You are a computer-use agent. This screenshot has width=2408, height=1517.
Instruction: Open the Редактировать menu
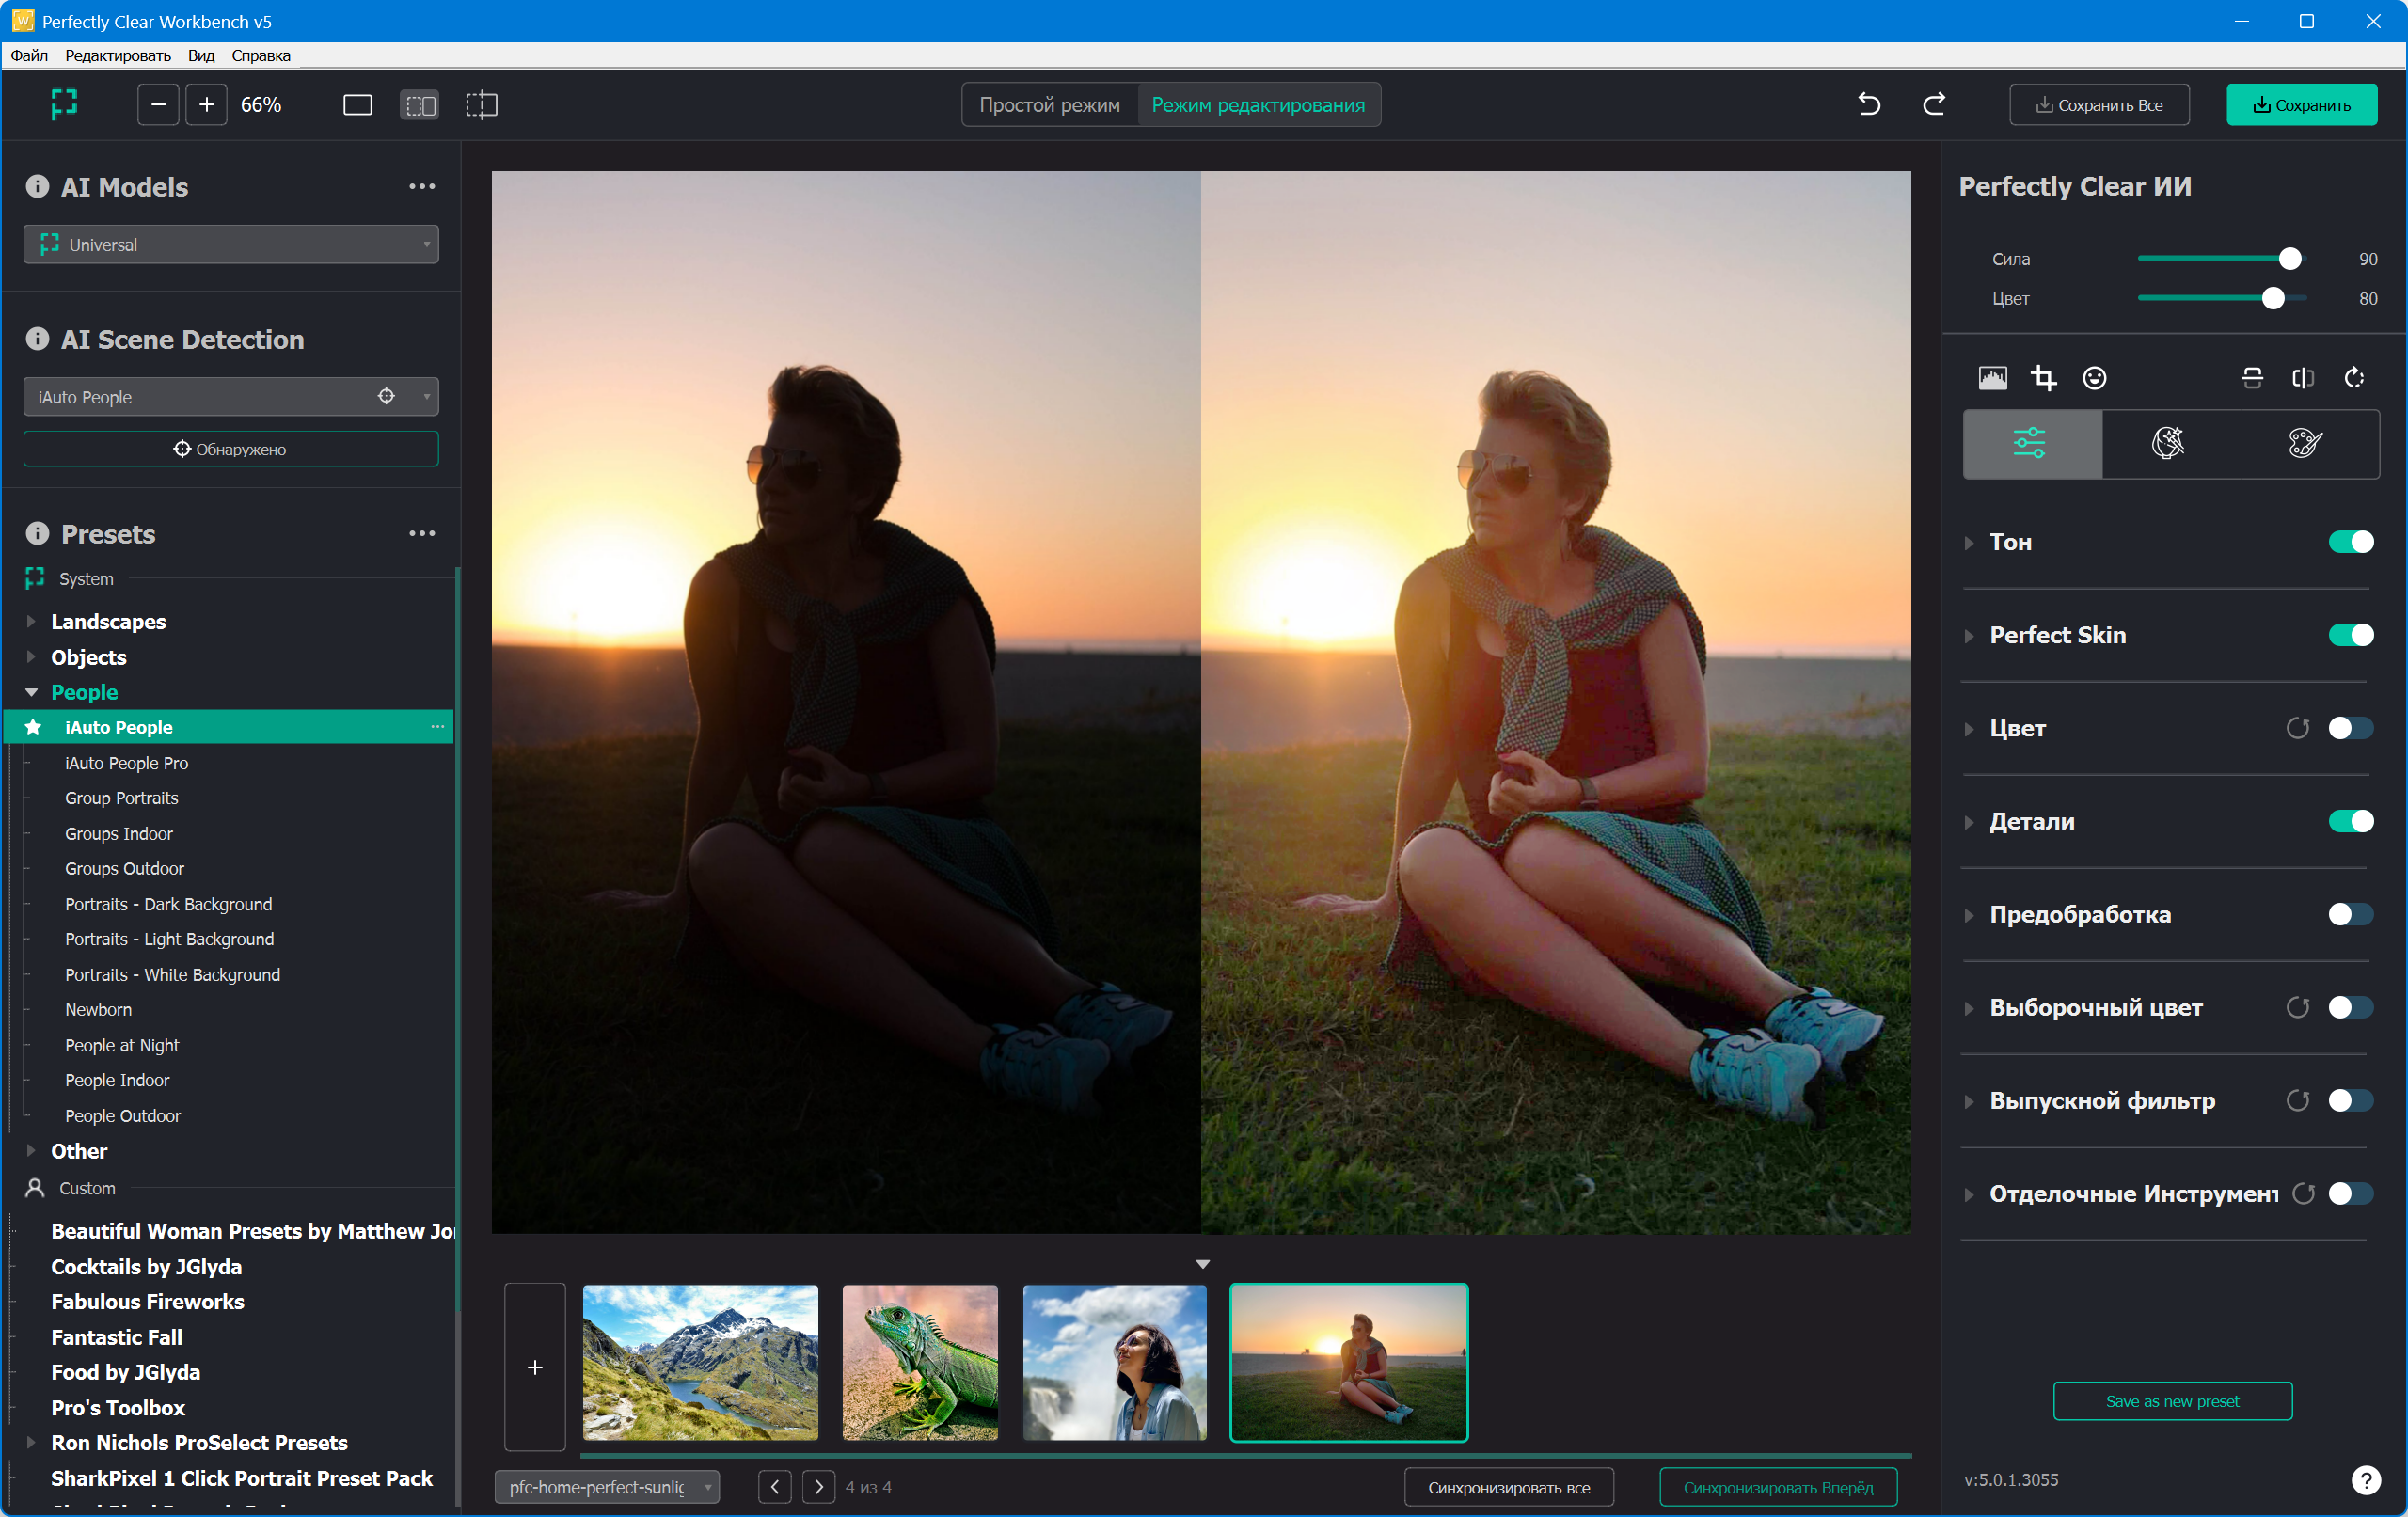coord(117,56)
